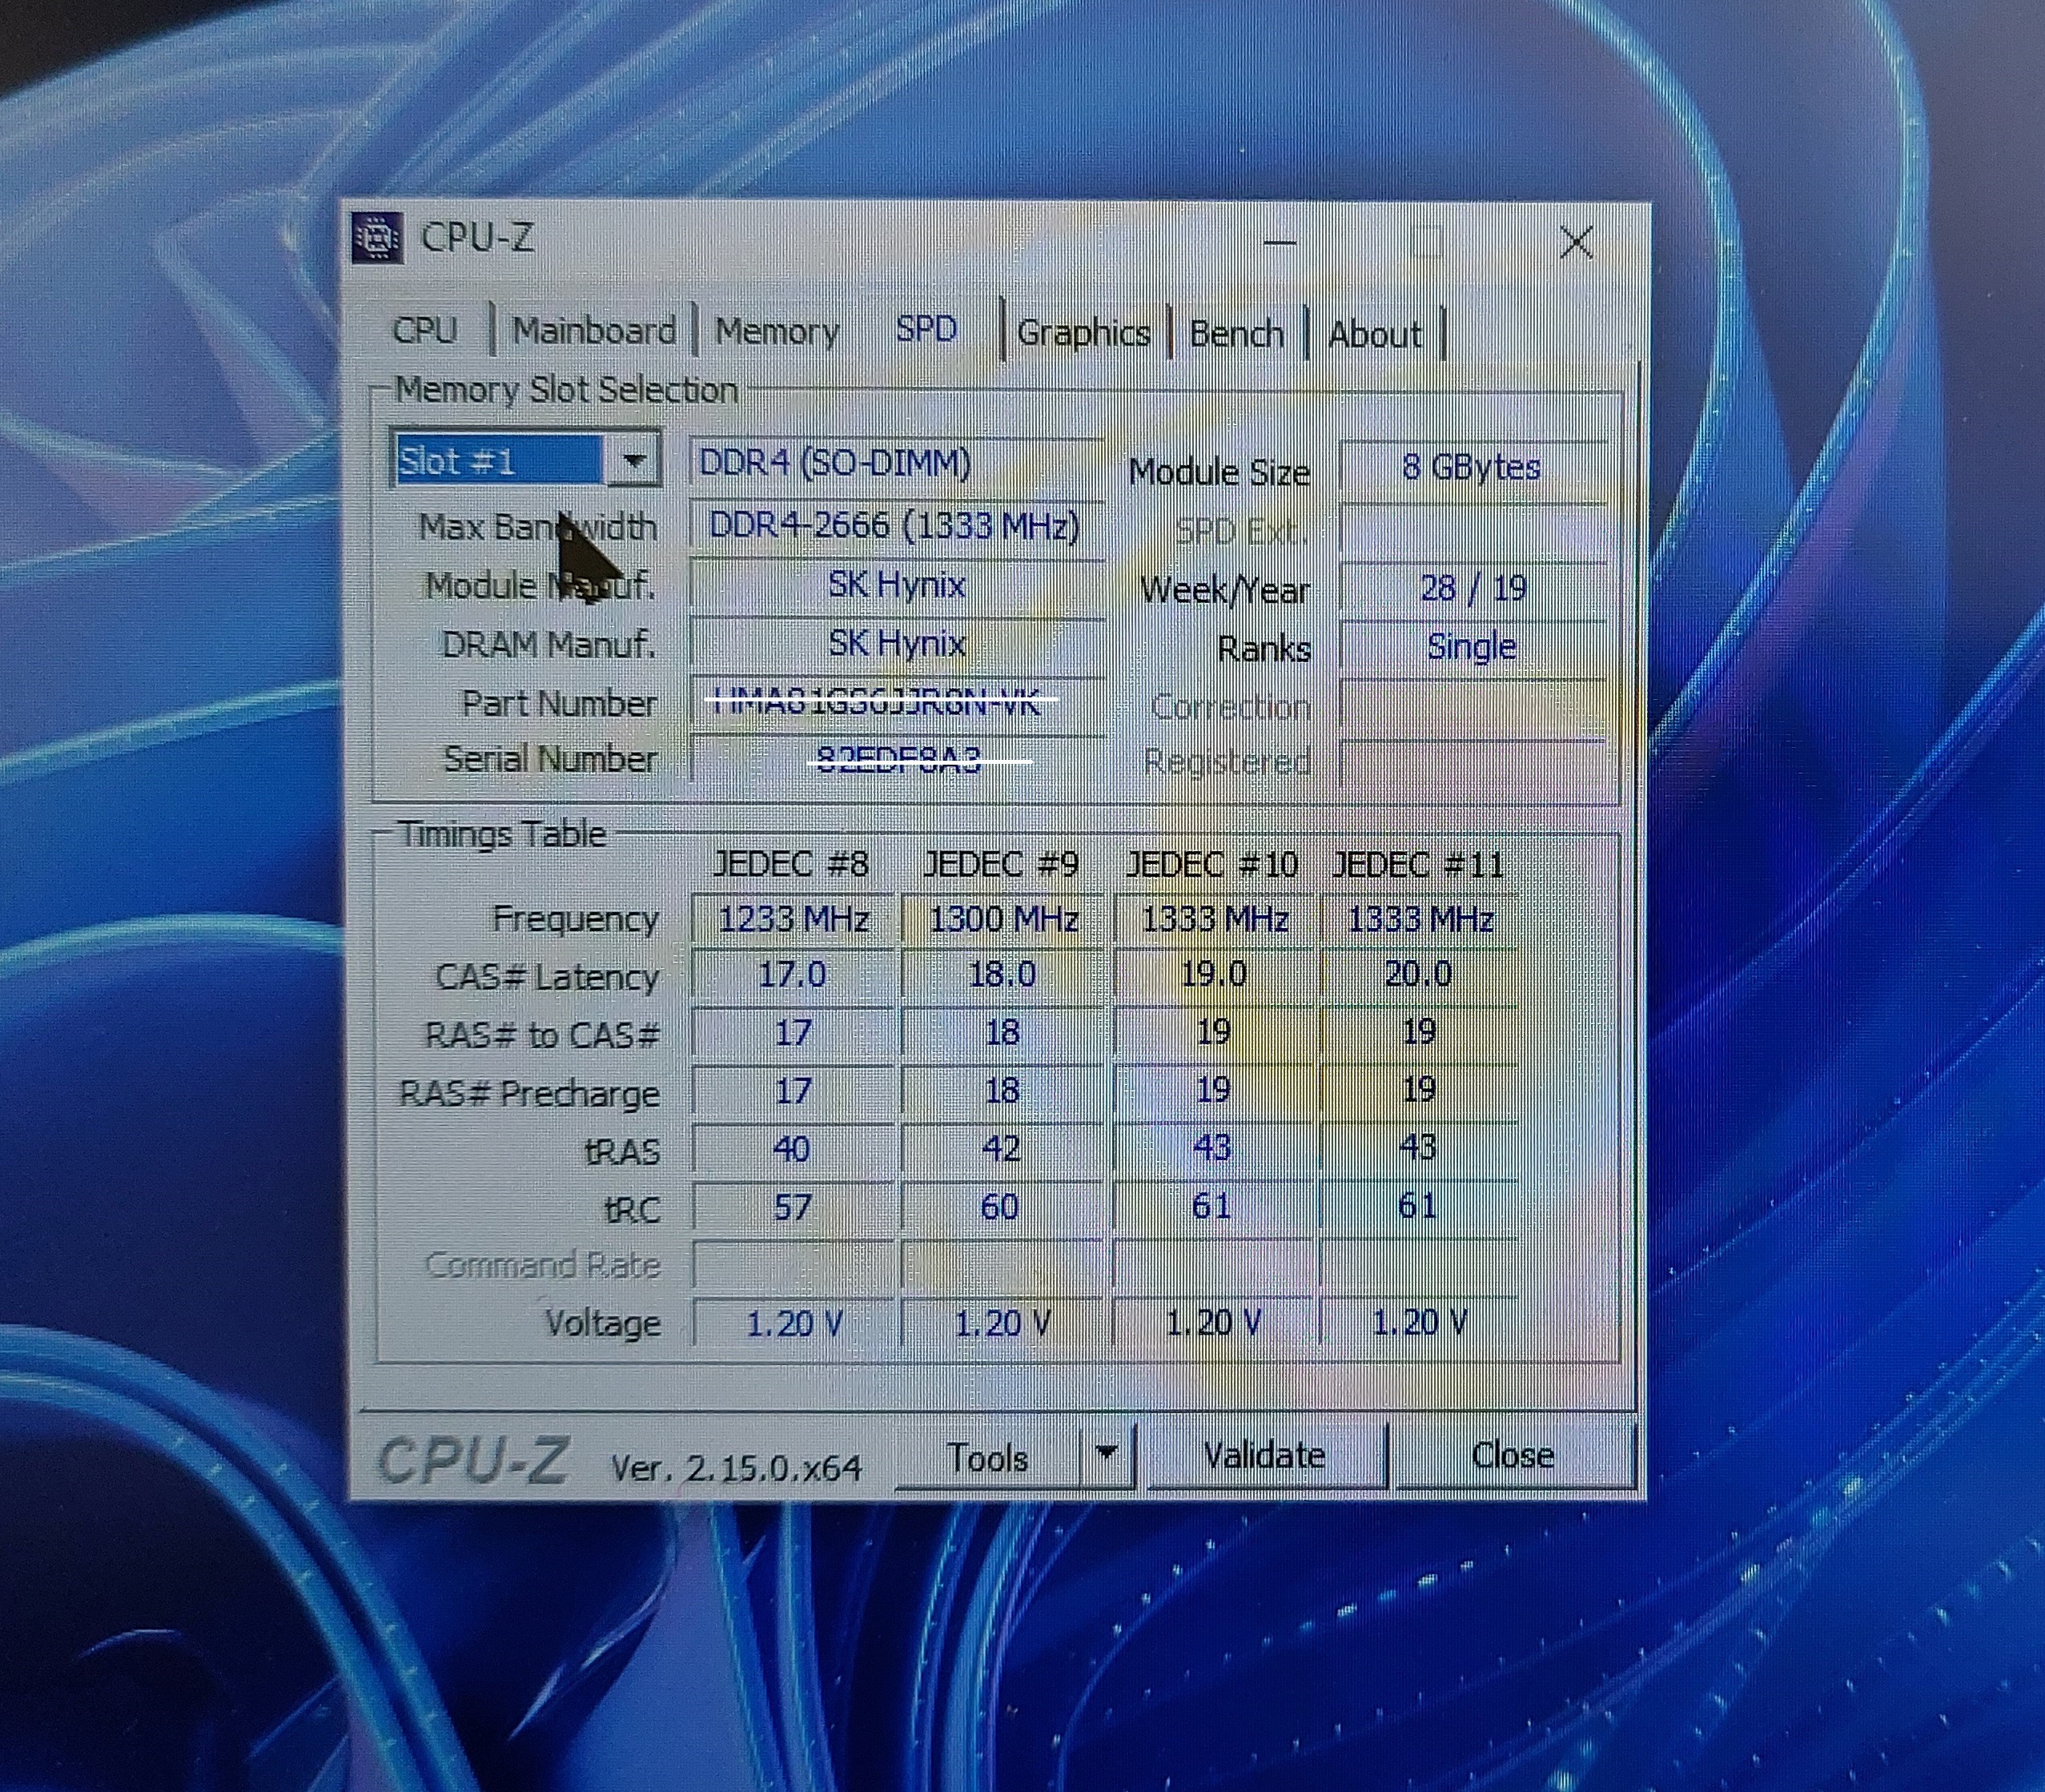Click the Timings Table group title
The image size is (2045, 1792).
(502, 834)
